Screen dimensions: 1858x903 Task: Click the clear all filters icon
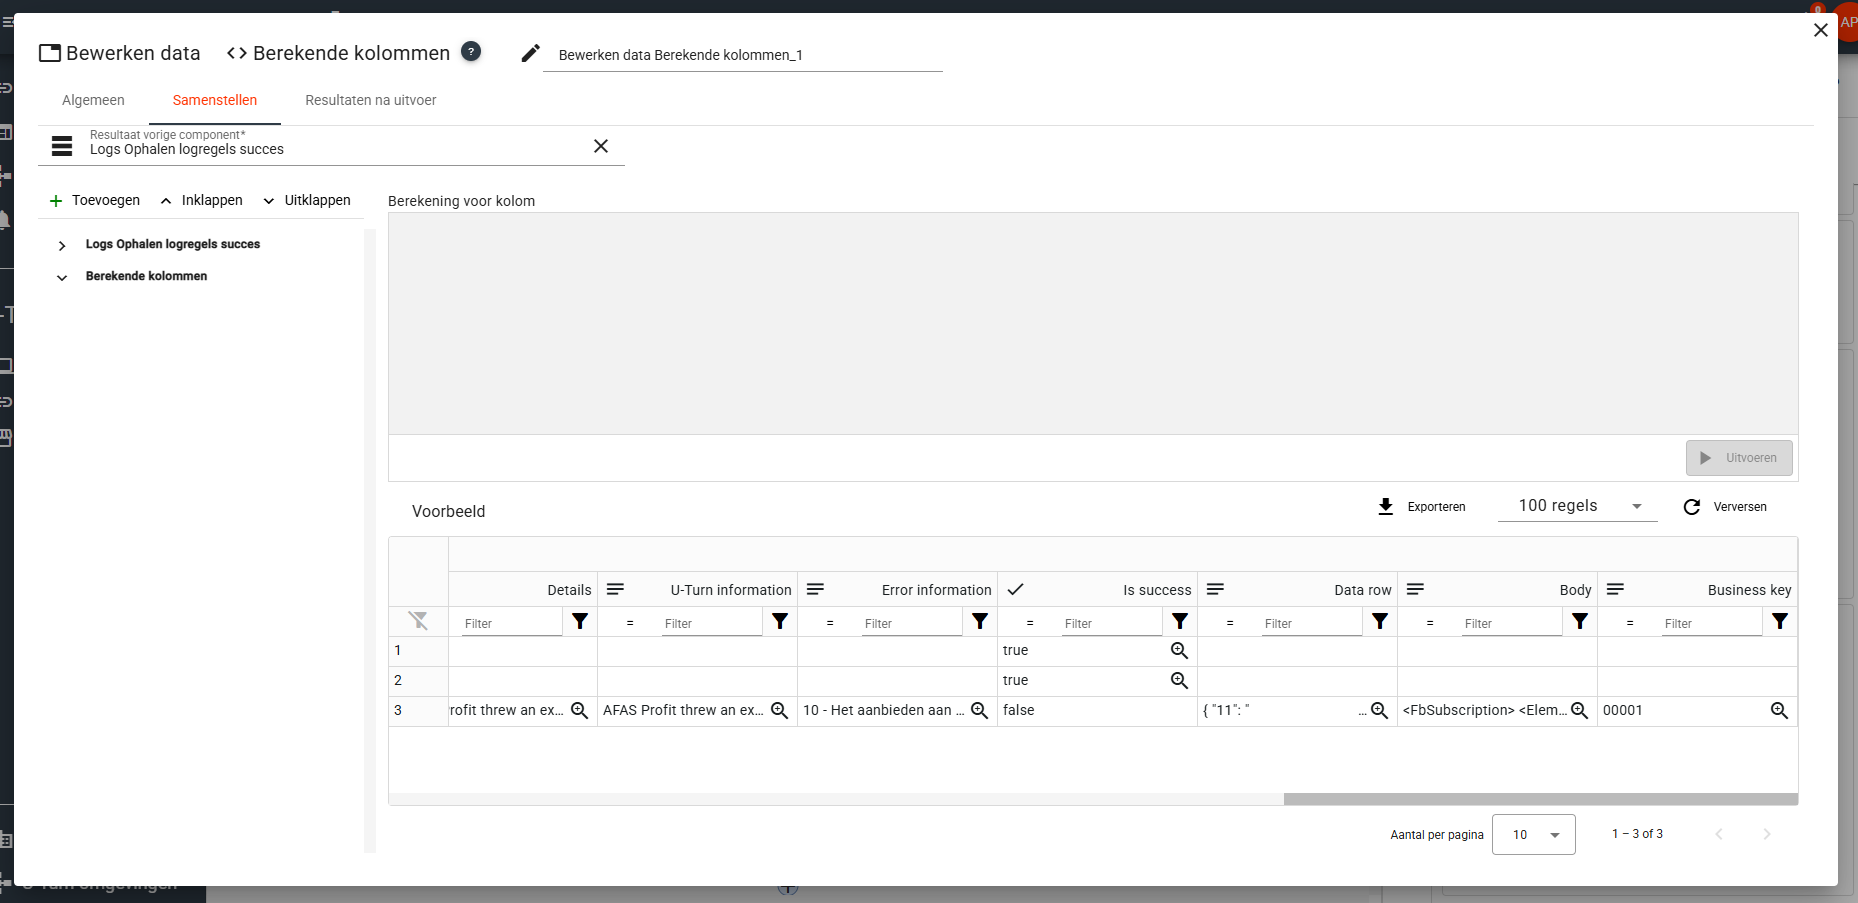click(418, 621)
